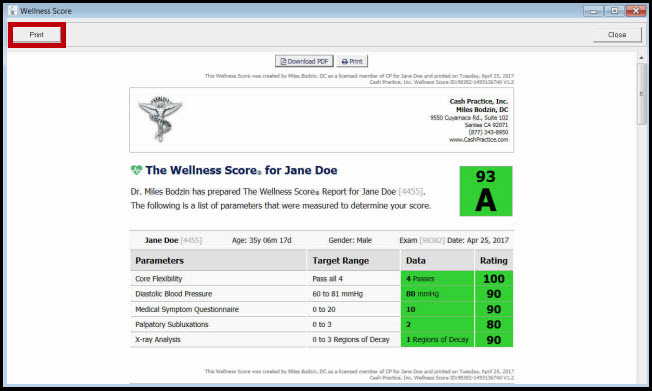Select the Medical Symptom Questionnaire row label
This screenshot has width=652, height=391.
[x=187, y=309]
